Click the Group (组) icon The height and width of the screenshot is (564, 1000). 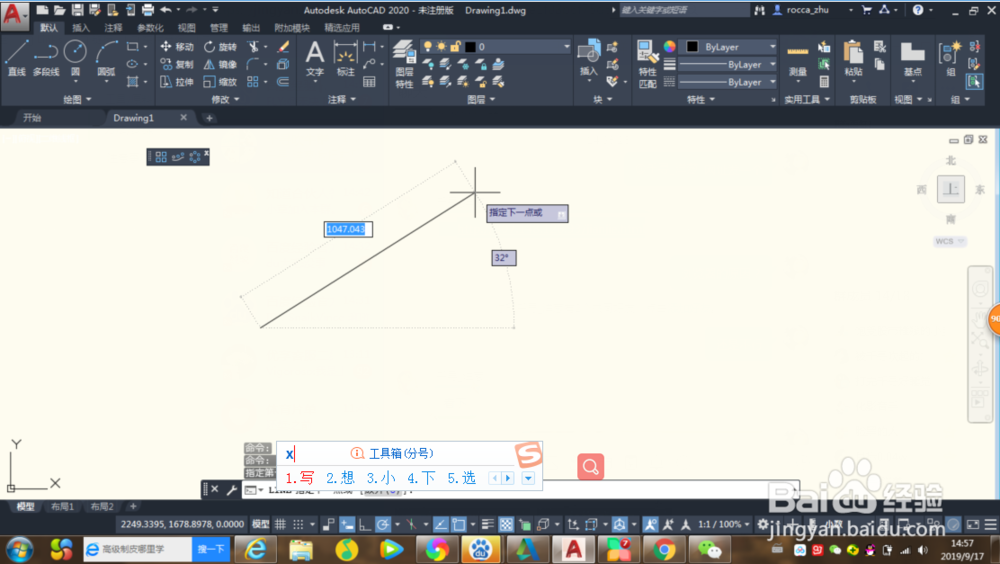point(950,59)
